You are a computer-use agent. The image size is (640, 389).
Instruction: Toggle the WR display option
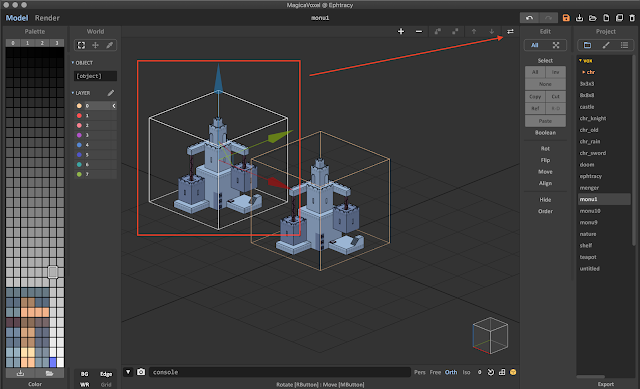pos(84,385)
